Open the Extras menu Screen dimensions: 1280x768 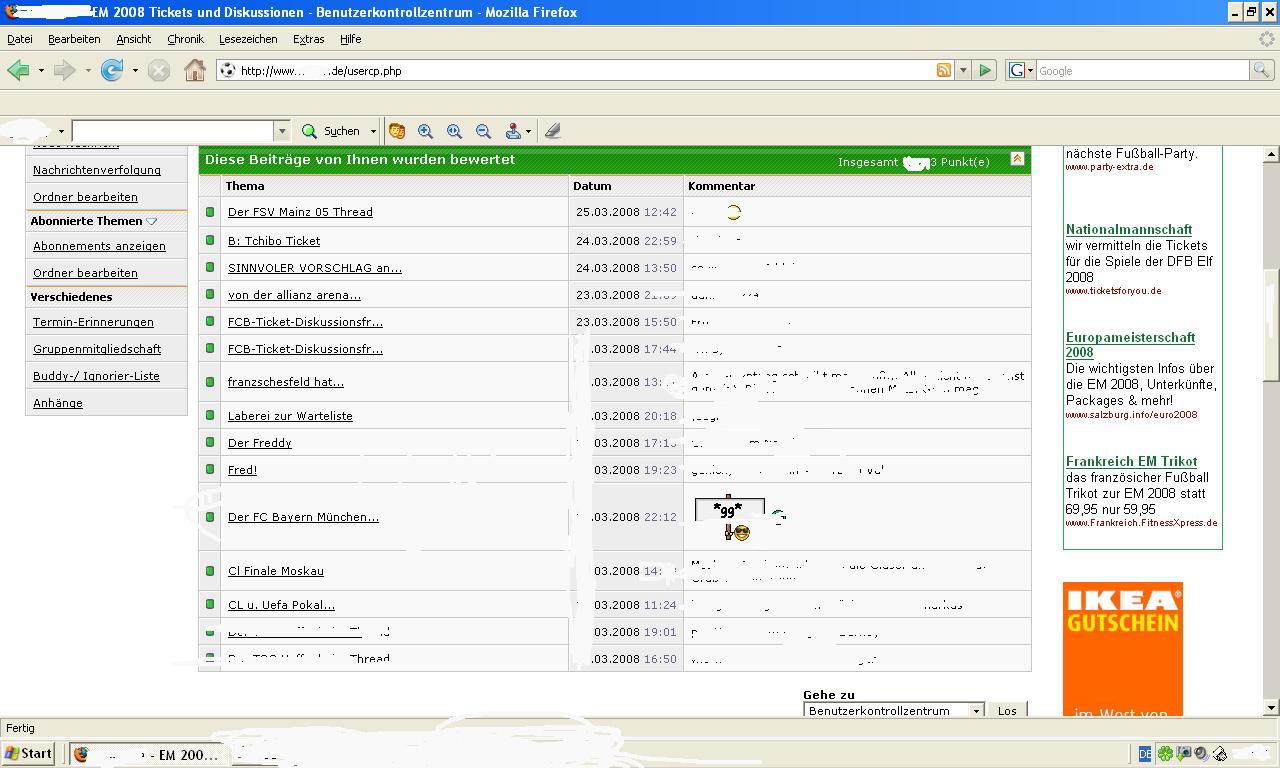pyautogui.click(x=308, y=39)
